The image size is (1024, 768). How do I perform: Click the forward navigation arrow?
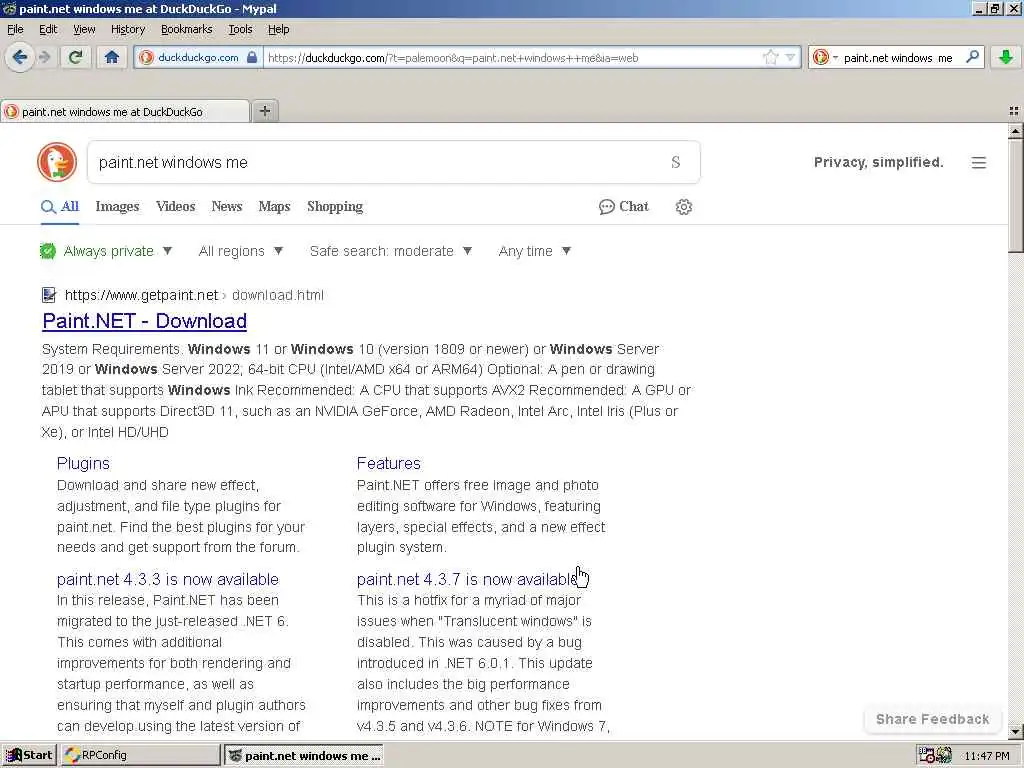44,57
